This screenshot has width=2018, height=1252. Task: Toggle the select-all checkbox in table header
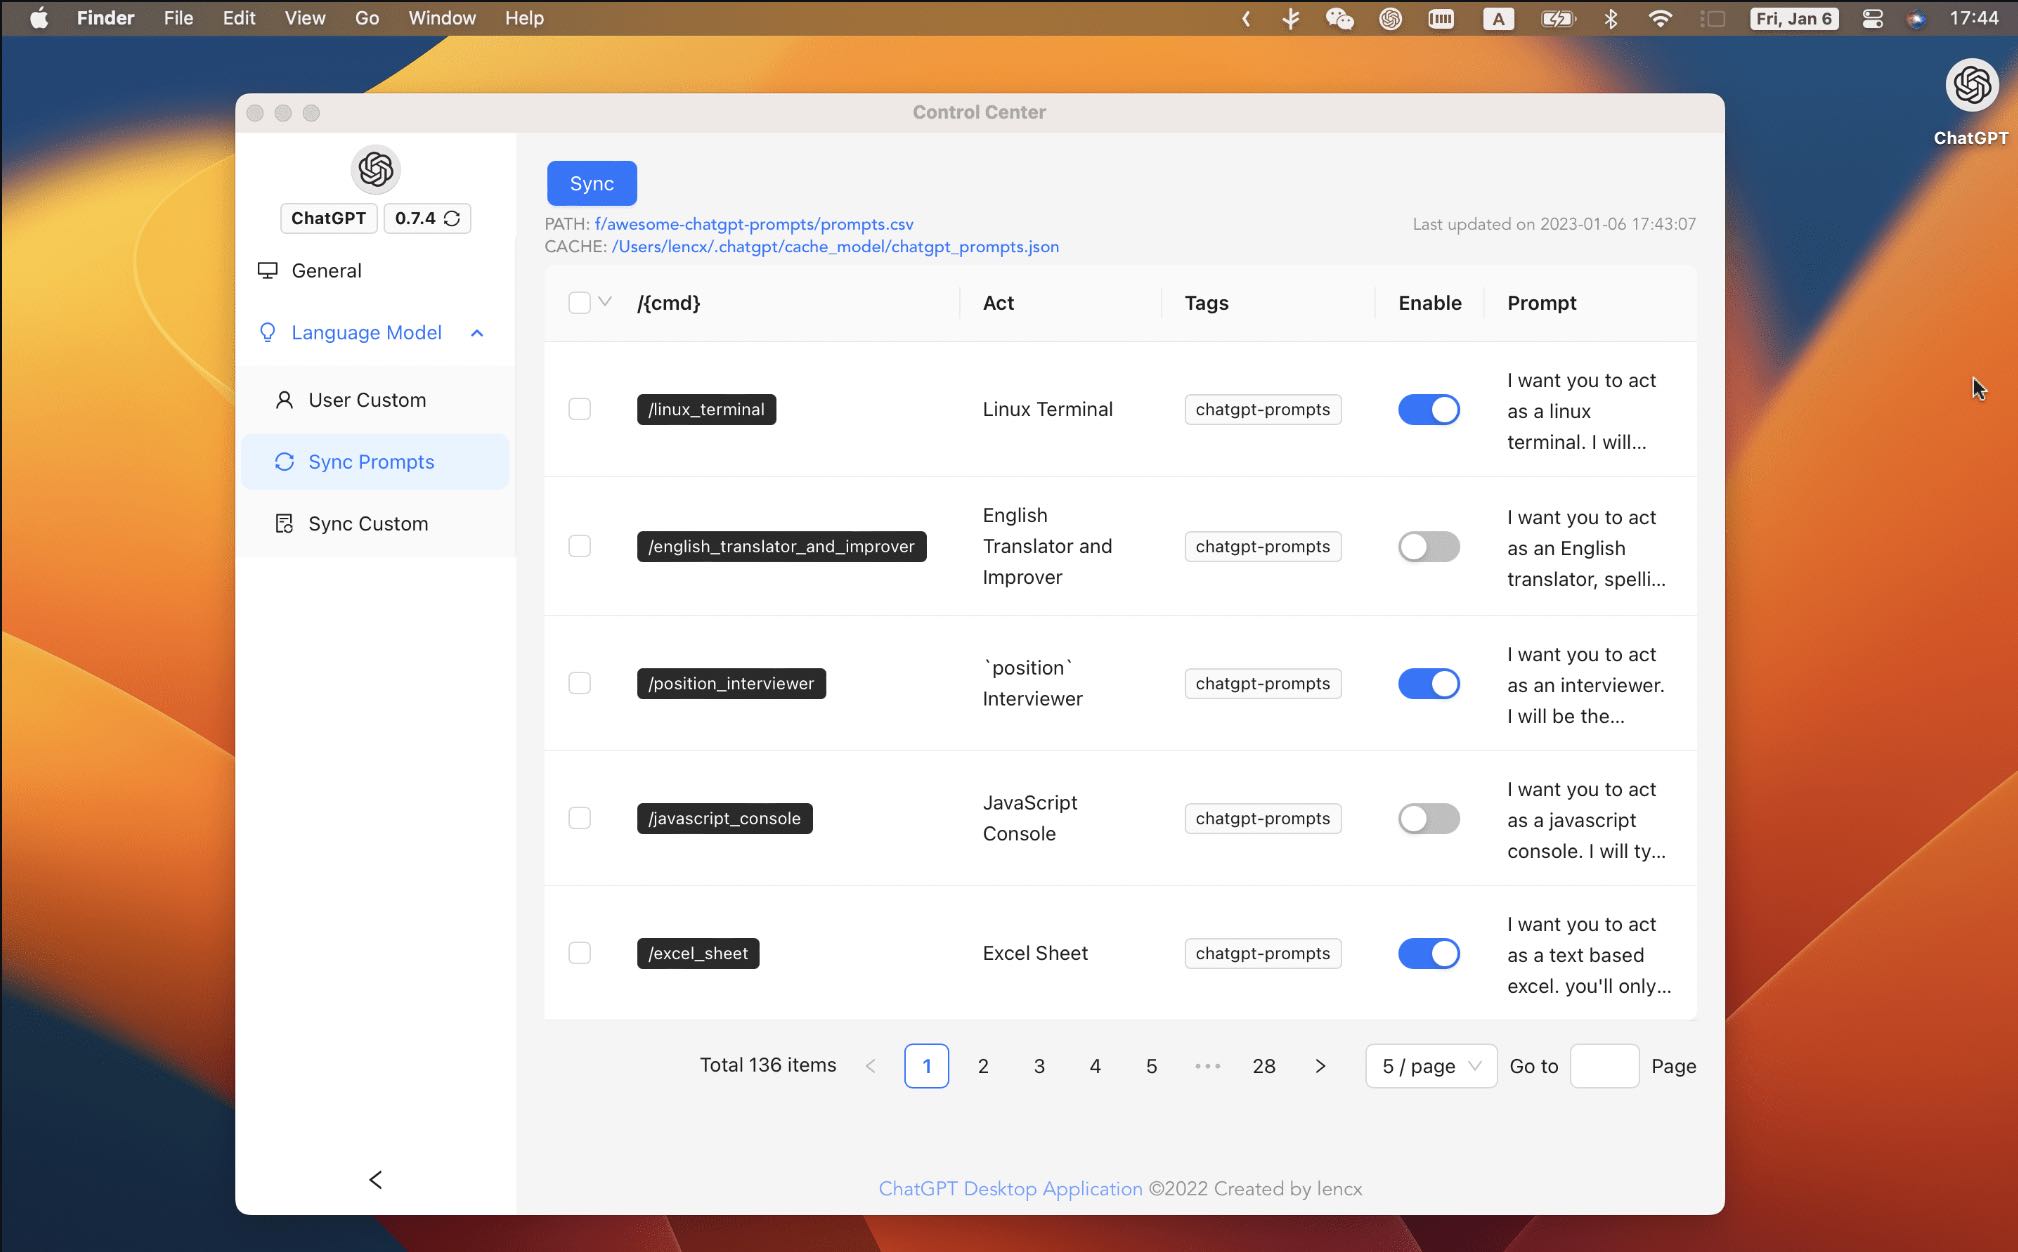pyautogui.click(x=579, y=302)
